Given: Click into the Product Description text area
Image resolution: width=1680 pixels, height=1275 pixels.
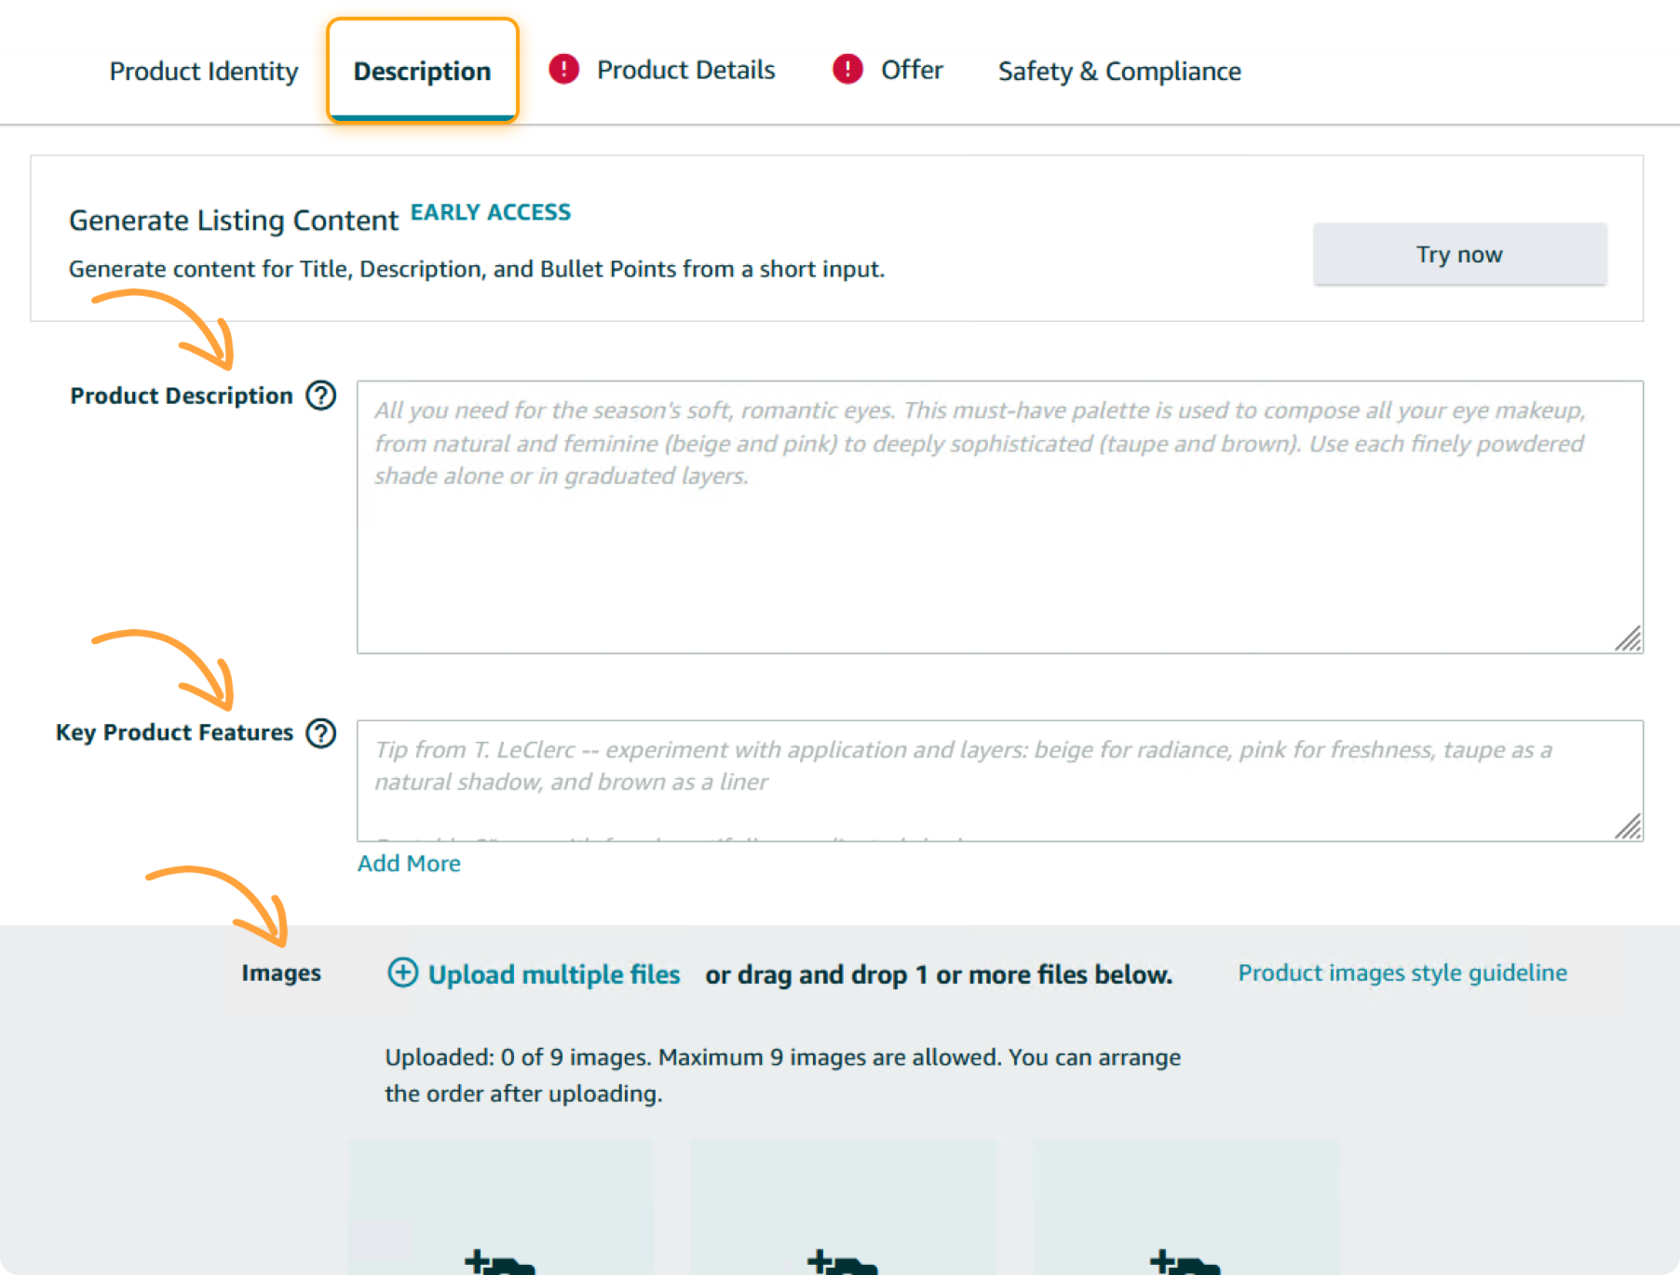Looking at the screenshot, I should click(1000, 515).
